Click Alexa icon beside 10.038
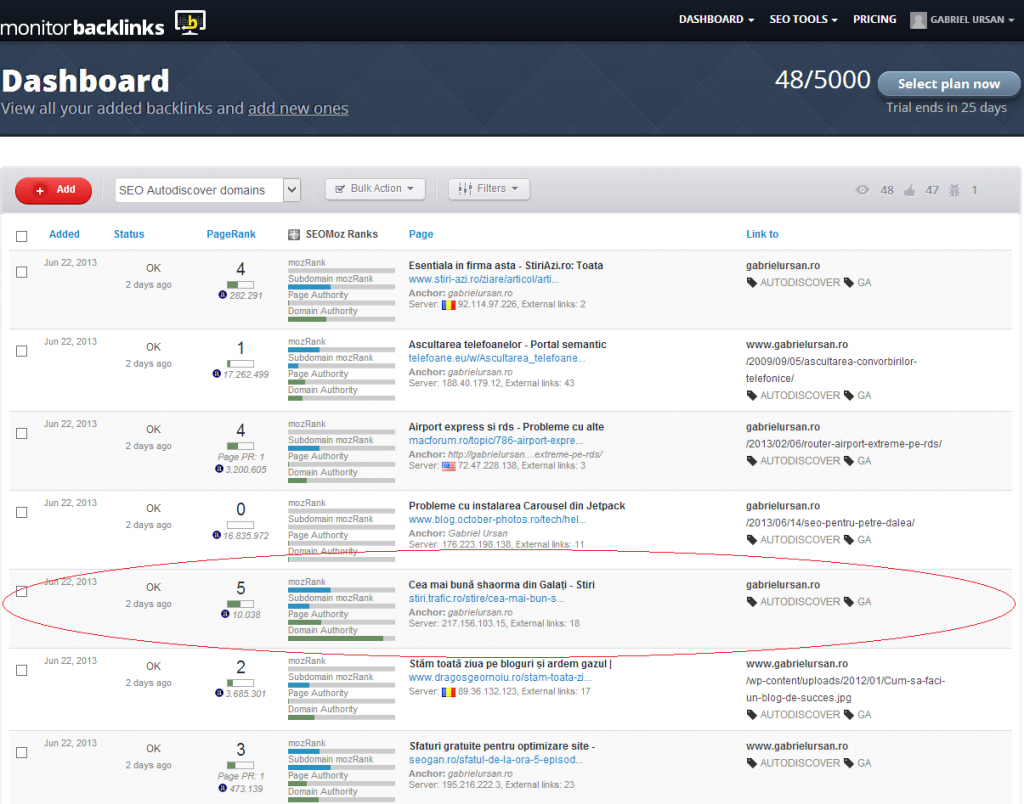Viewport: 1024px width, 804px height. click(x=225, y=614)
